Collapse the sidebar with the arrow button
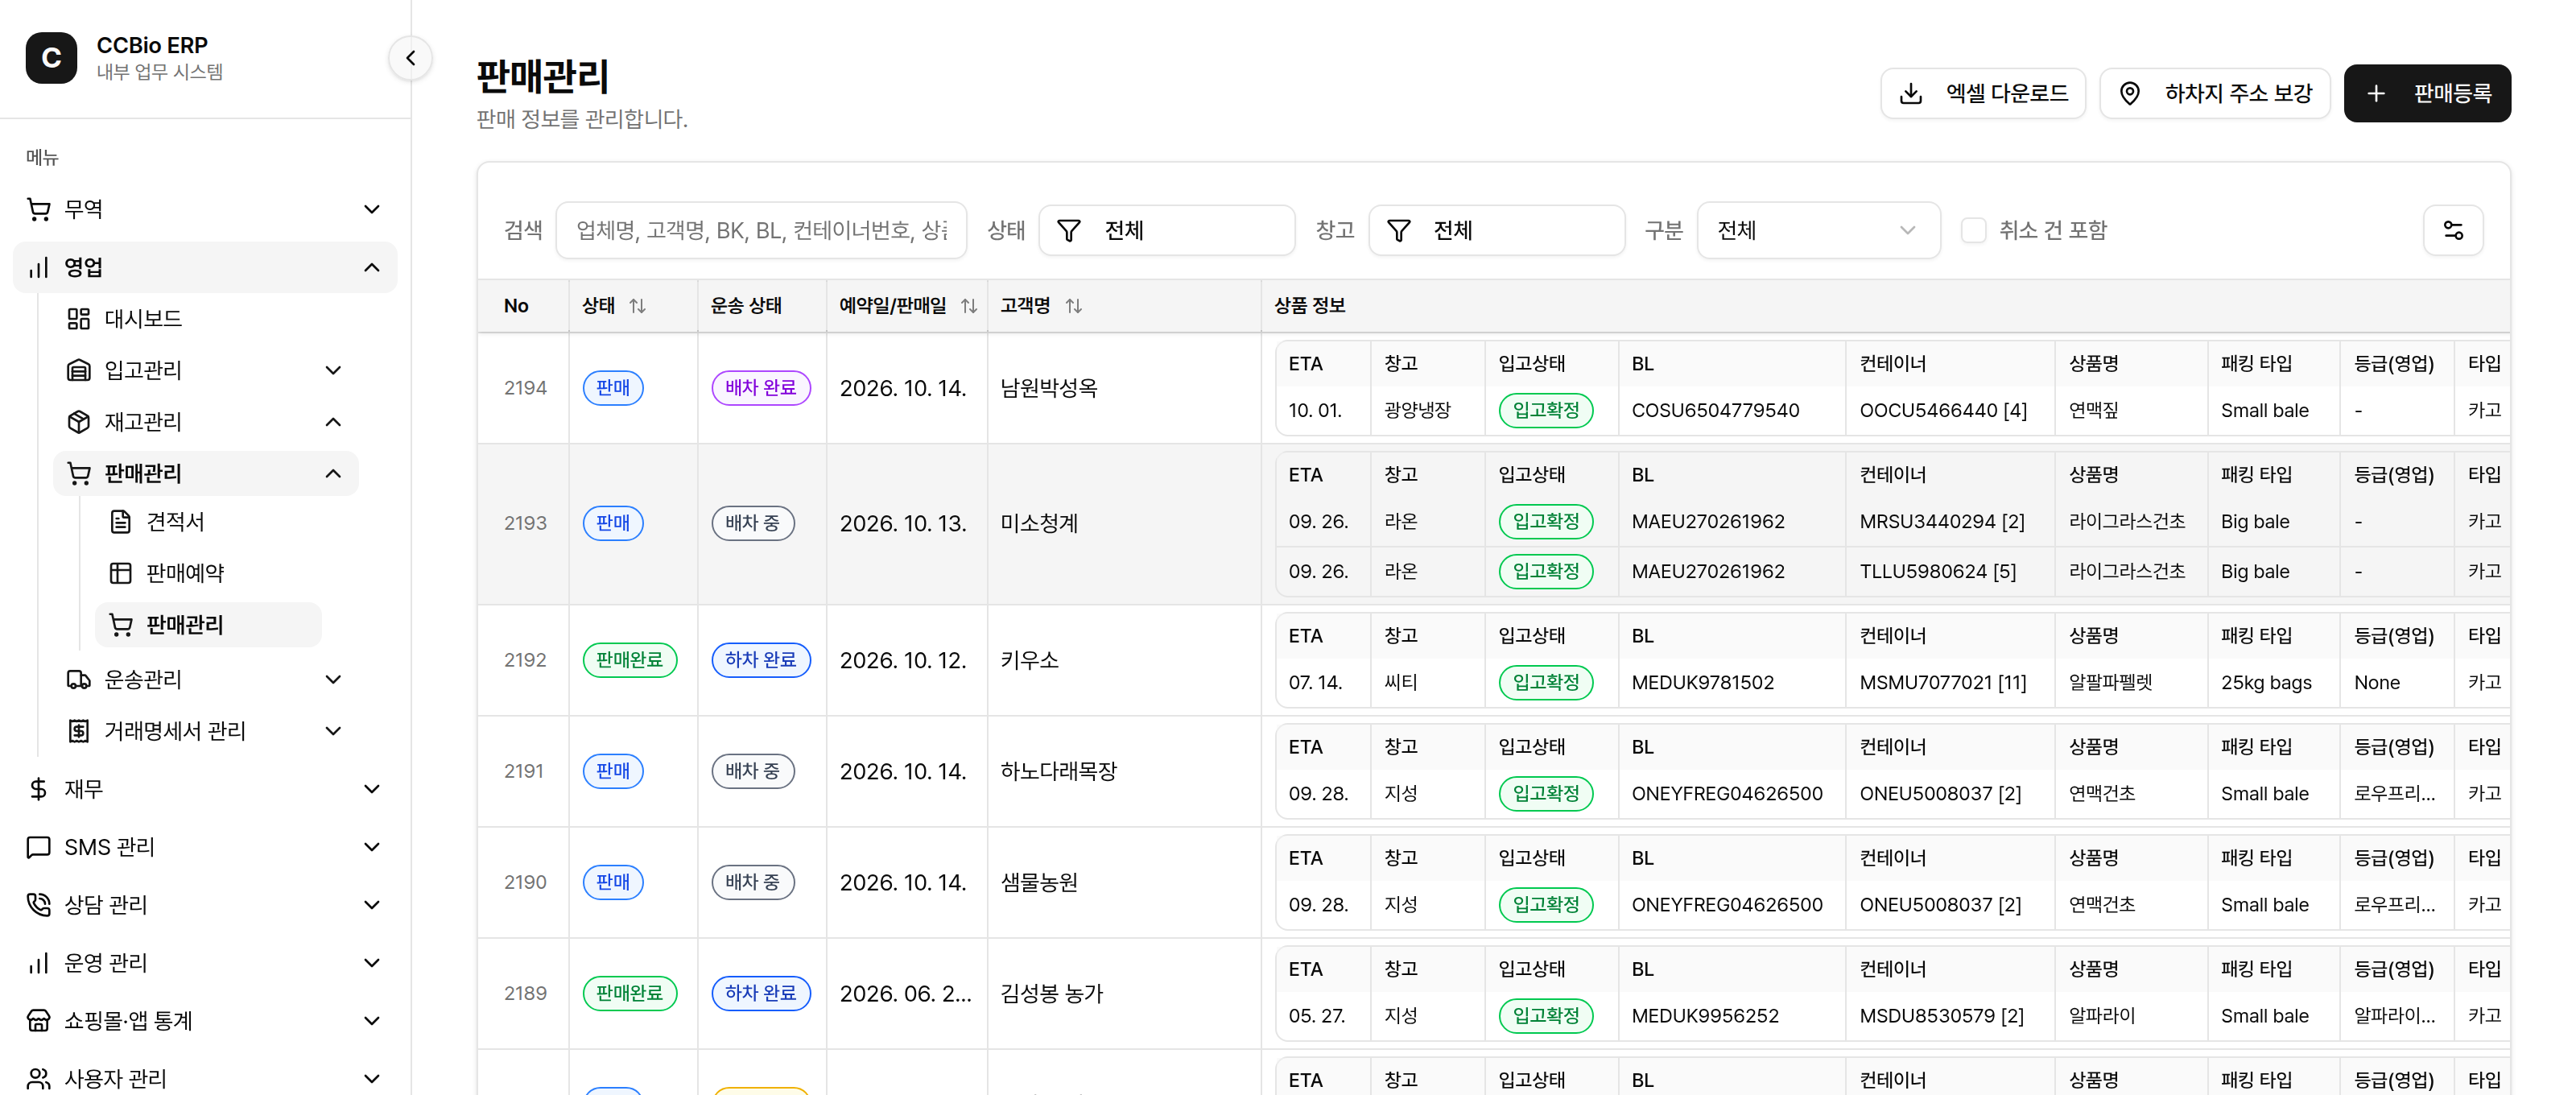Screen dimensions: 2576x1095 click(x=410, y=58)
